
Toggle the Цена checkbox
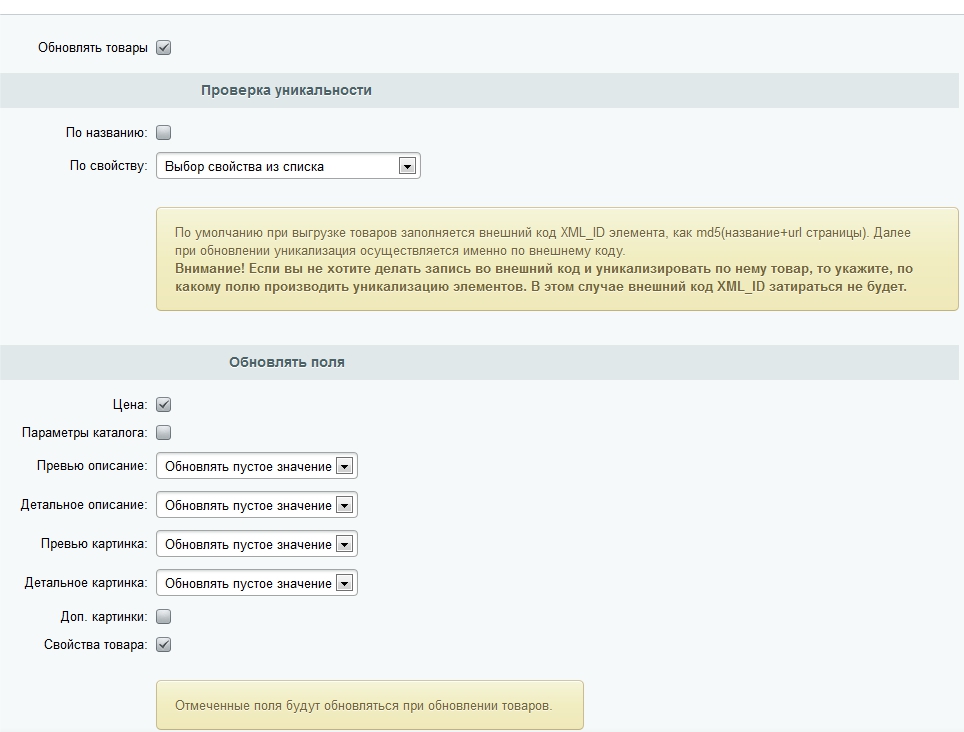[164, 405]
